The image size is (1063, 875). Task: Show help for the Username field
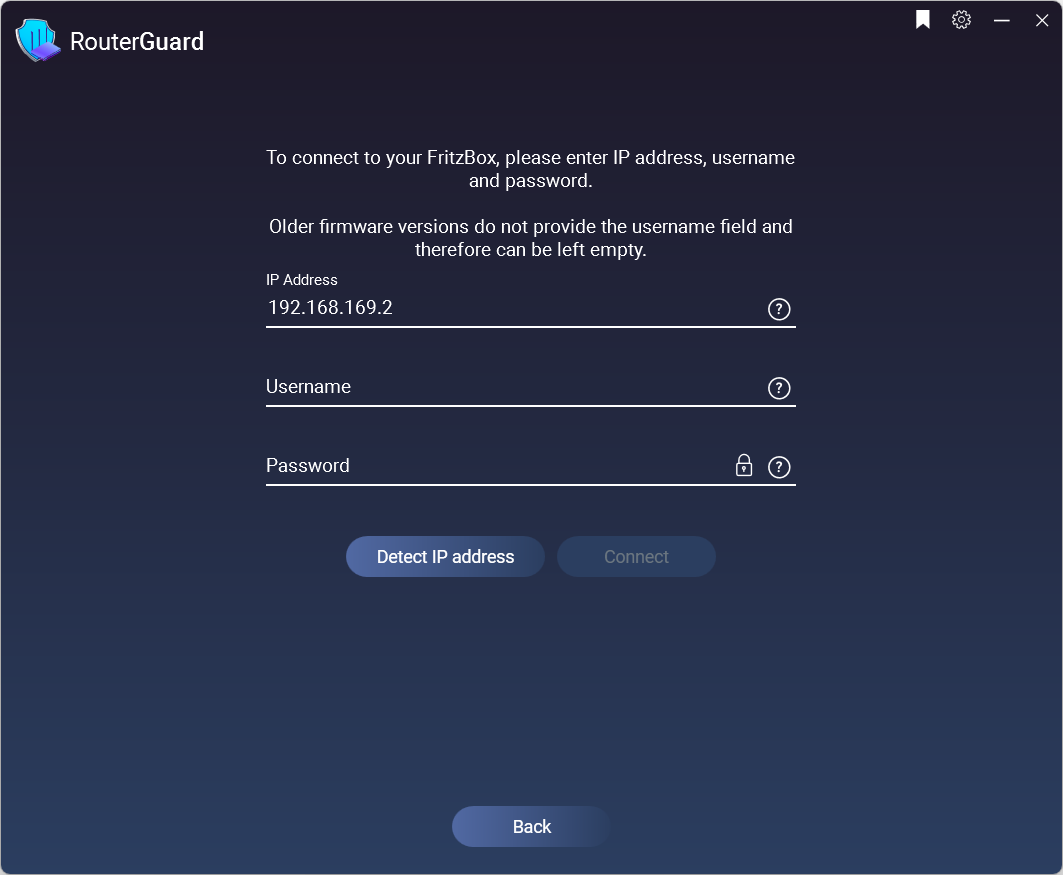779,388
